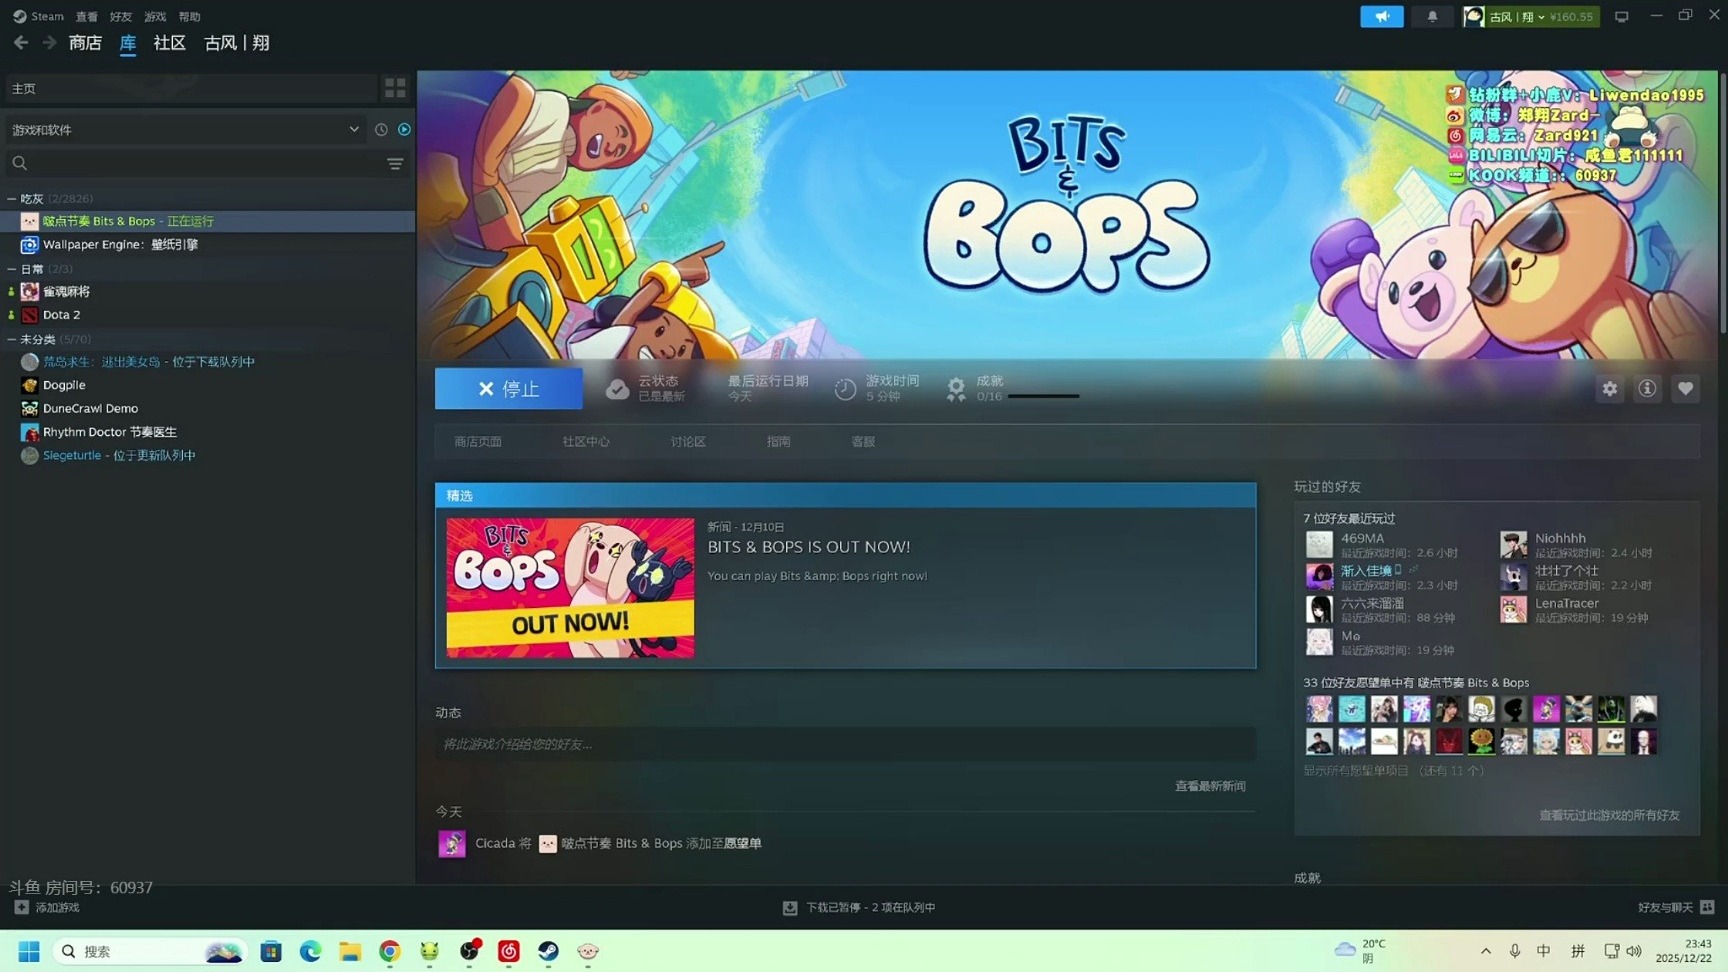Toggle collections grid view button

[x=395, y=89]
